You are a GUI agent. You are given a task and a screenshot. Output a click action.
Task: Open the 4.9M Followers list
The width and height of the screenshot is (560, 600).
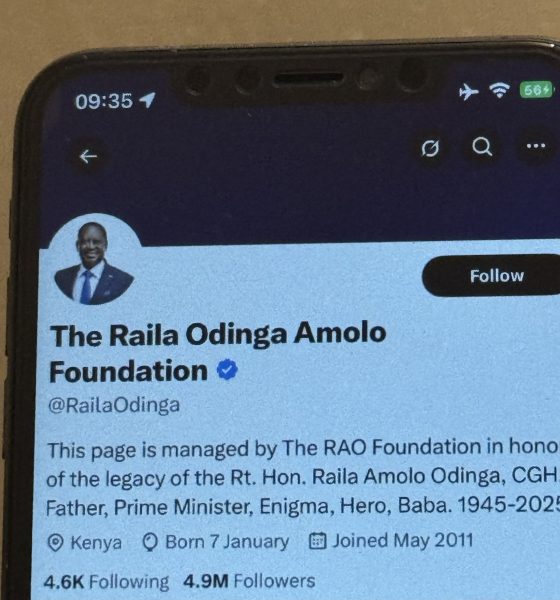(249, 581)
